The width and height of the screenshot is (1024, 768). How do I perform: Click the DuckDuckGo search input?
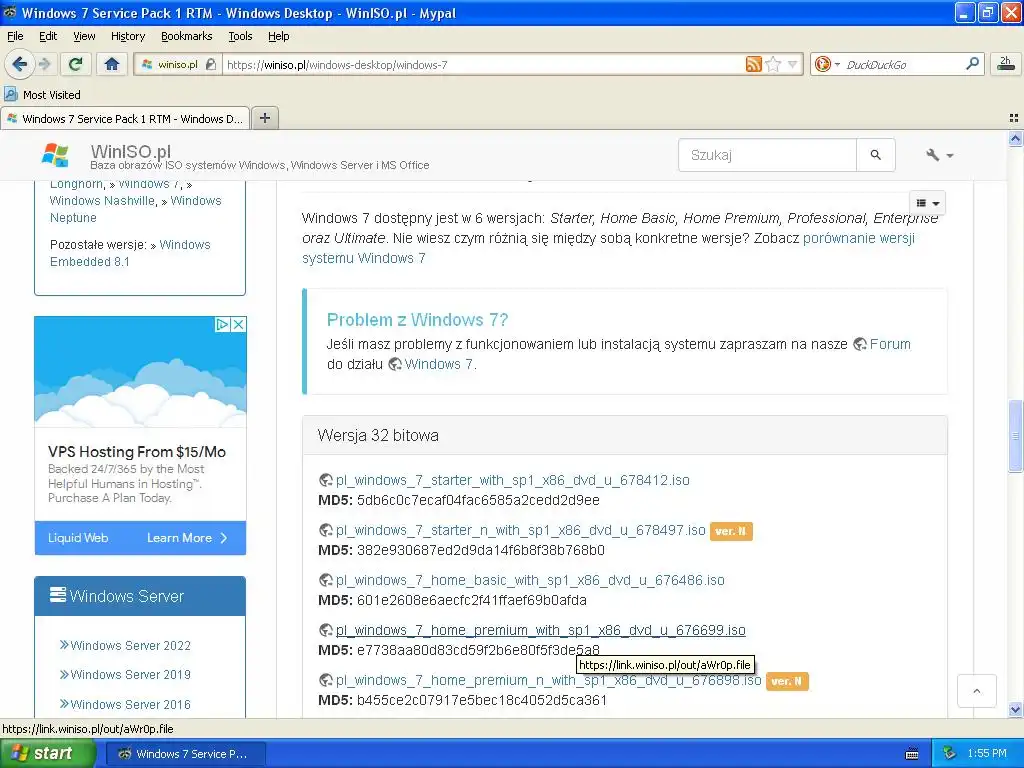[x=904, y=64]
